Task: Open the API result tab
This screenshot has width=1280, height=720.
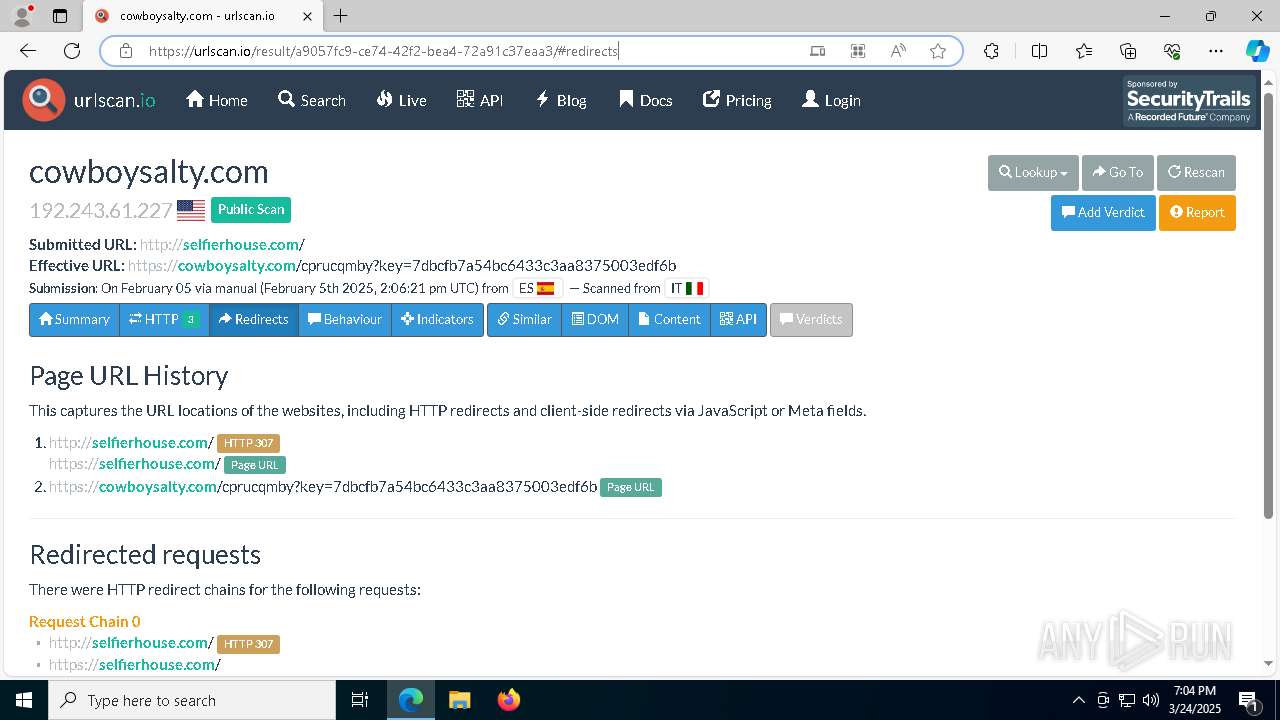Action: pyautogui.click(x=738, y=319)
